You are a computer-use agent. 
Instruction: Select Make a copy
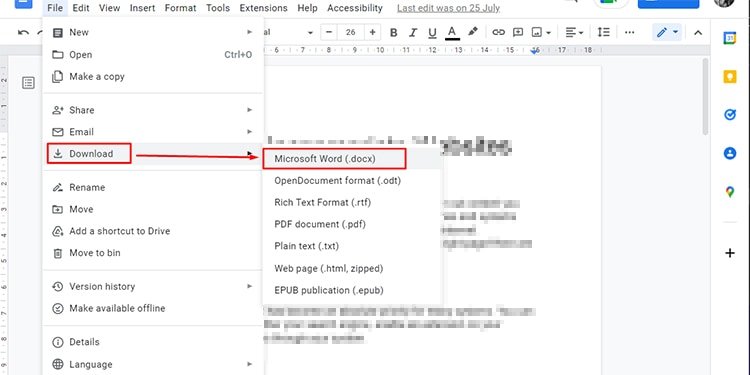(x=153, y=77)
